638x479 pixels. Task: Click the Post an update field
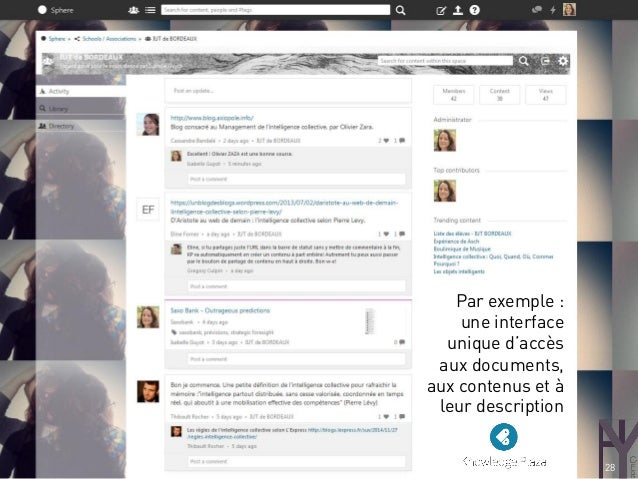[288, 91]
